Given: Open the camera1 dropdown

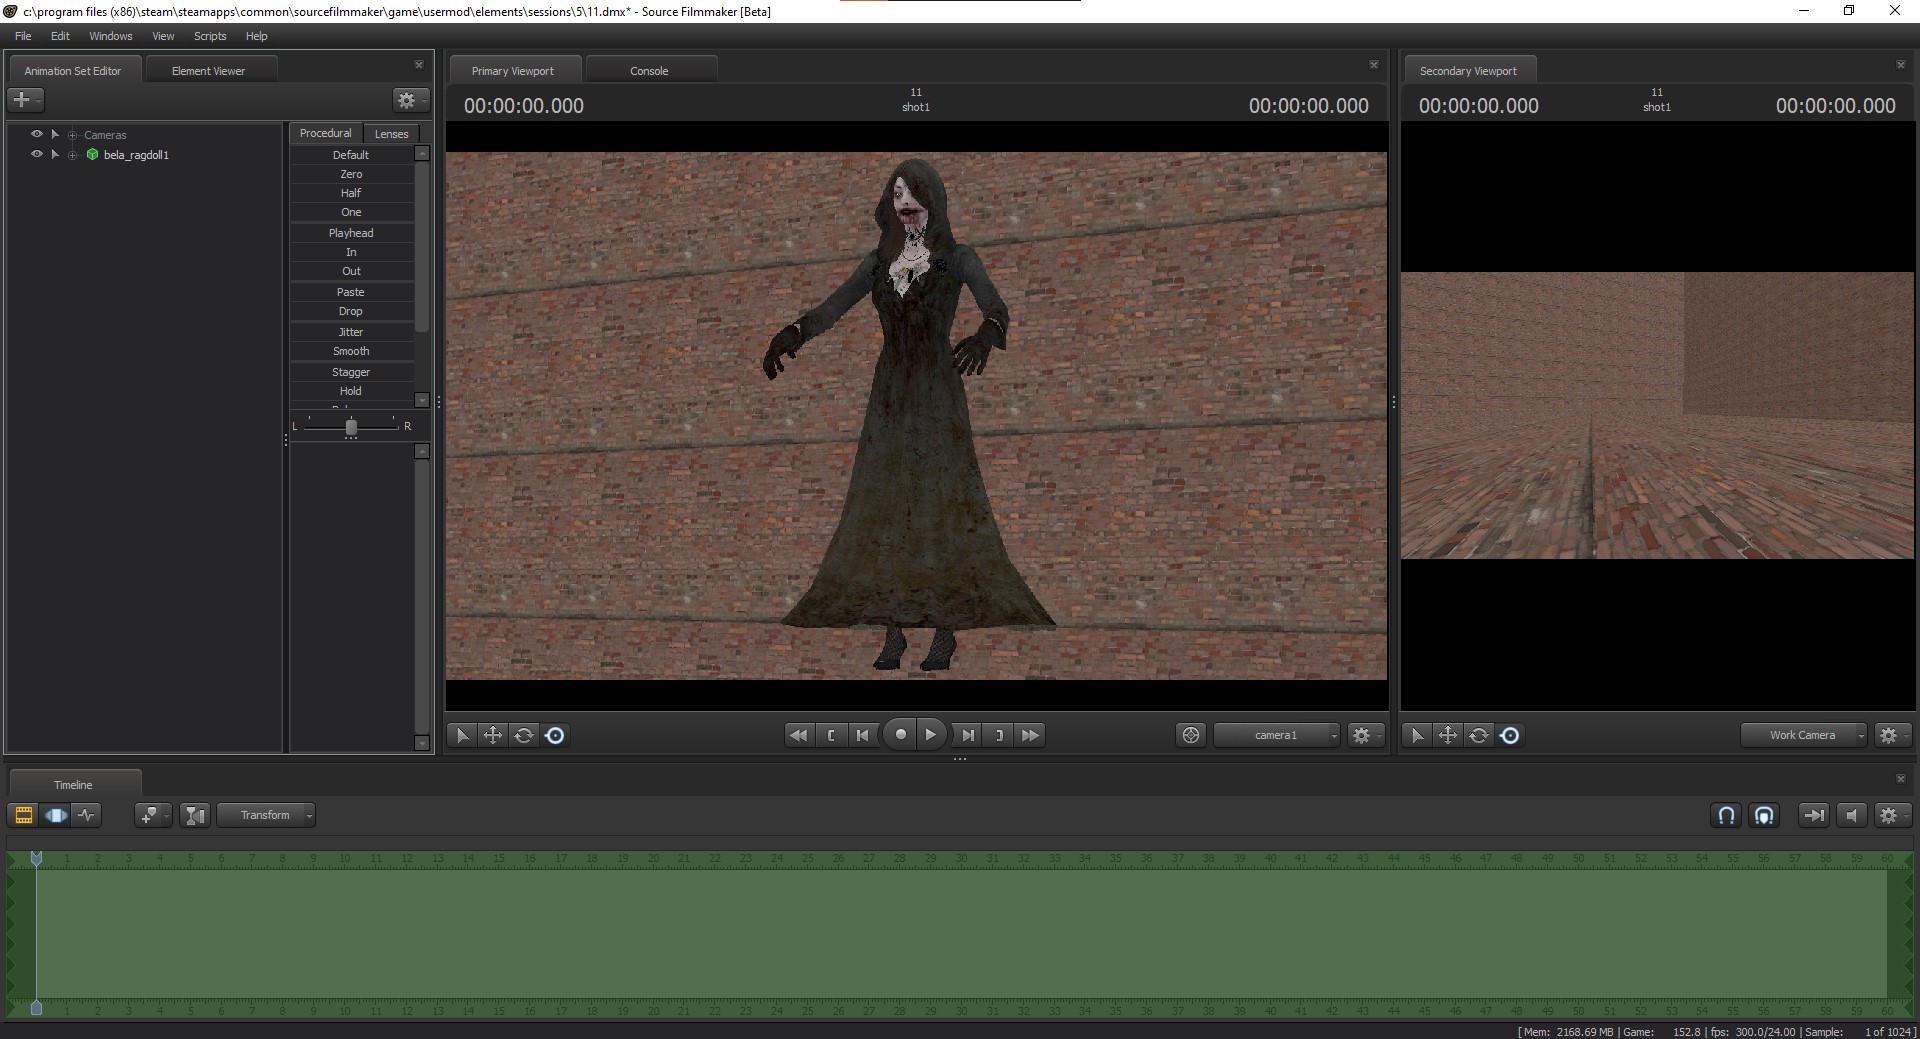Looking at the screenshot, I should click(x=1277, y=735).
